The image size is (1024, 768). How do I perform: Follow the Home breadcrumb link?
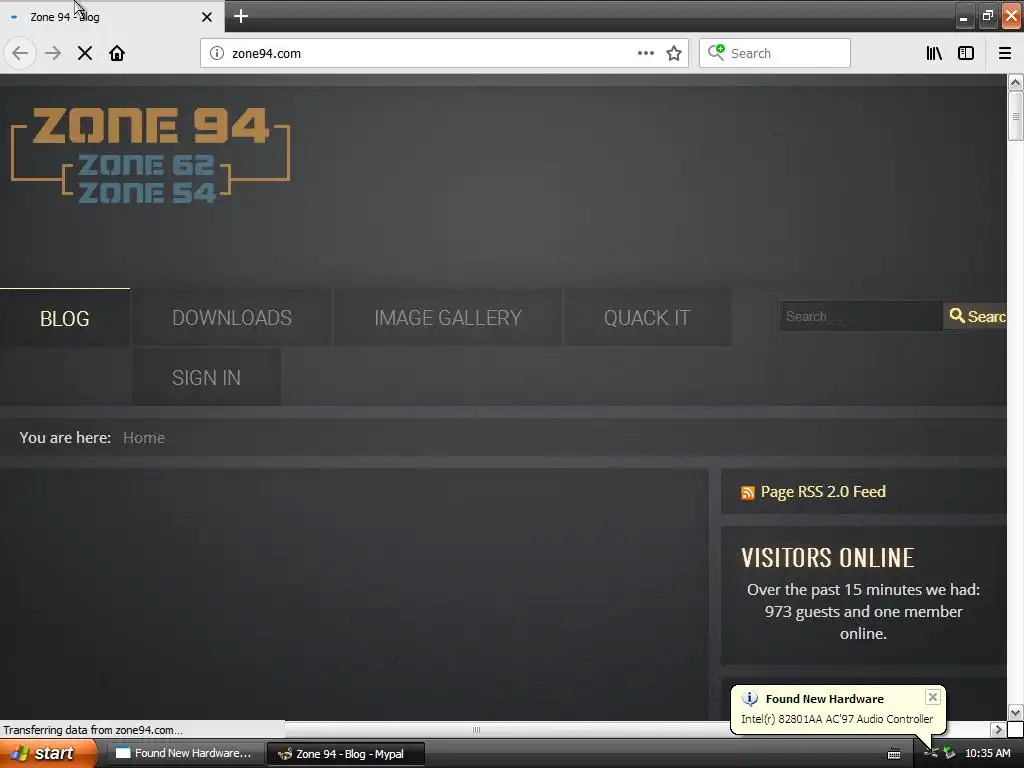(x=144, y=438)
